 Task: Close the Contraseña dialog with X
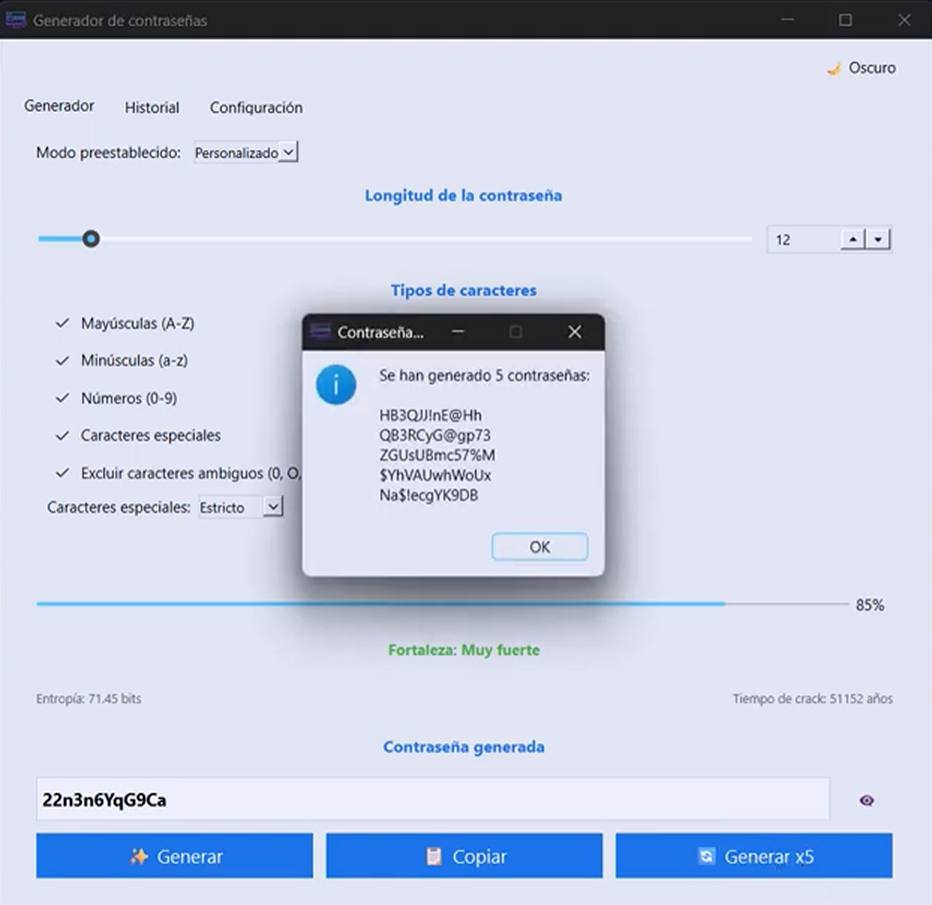pos(574,332)
